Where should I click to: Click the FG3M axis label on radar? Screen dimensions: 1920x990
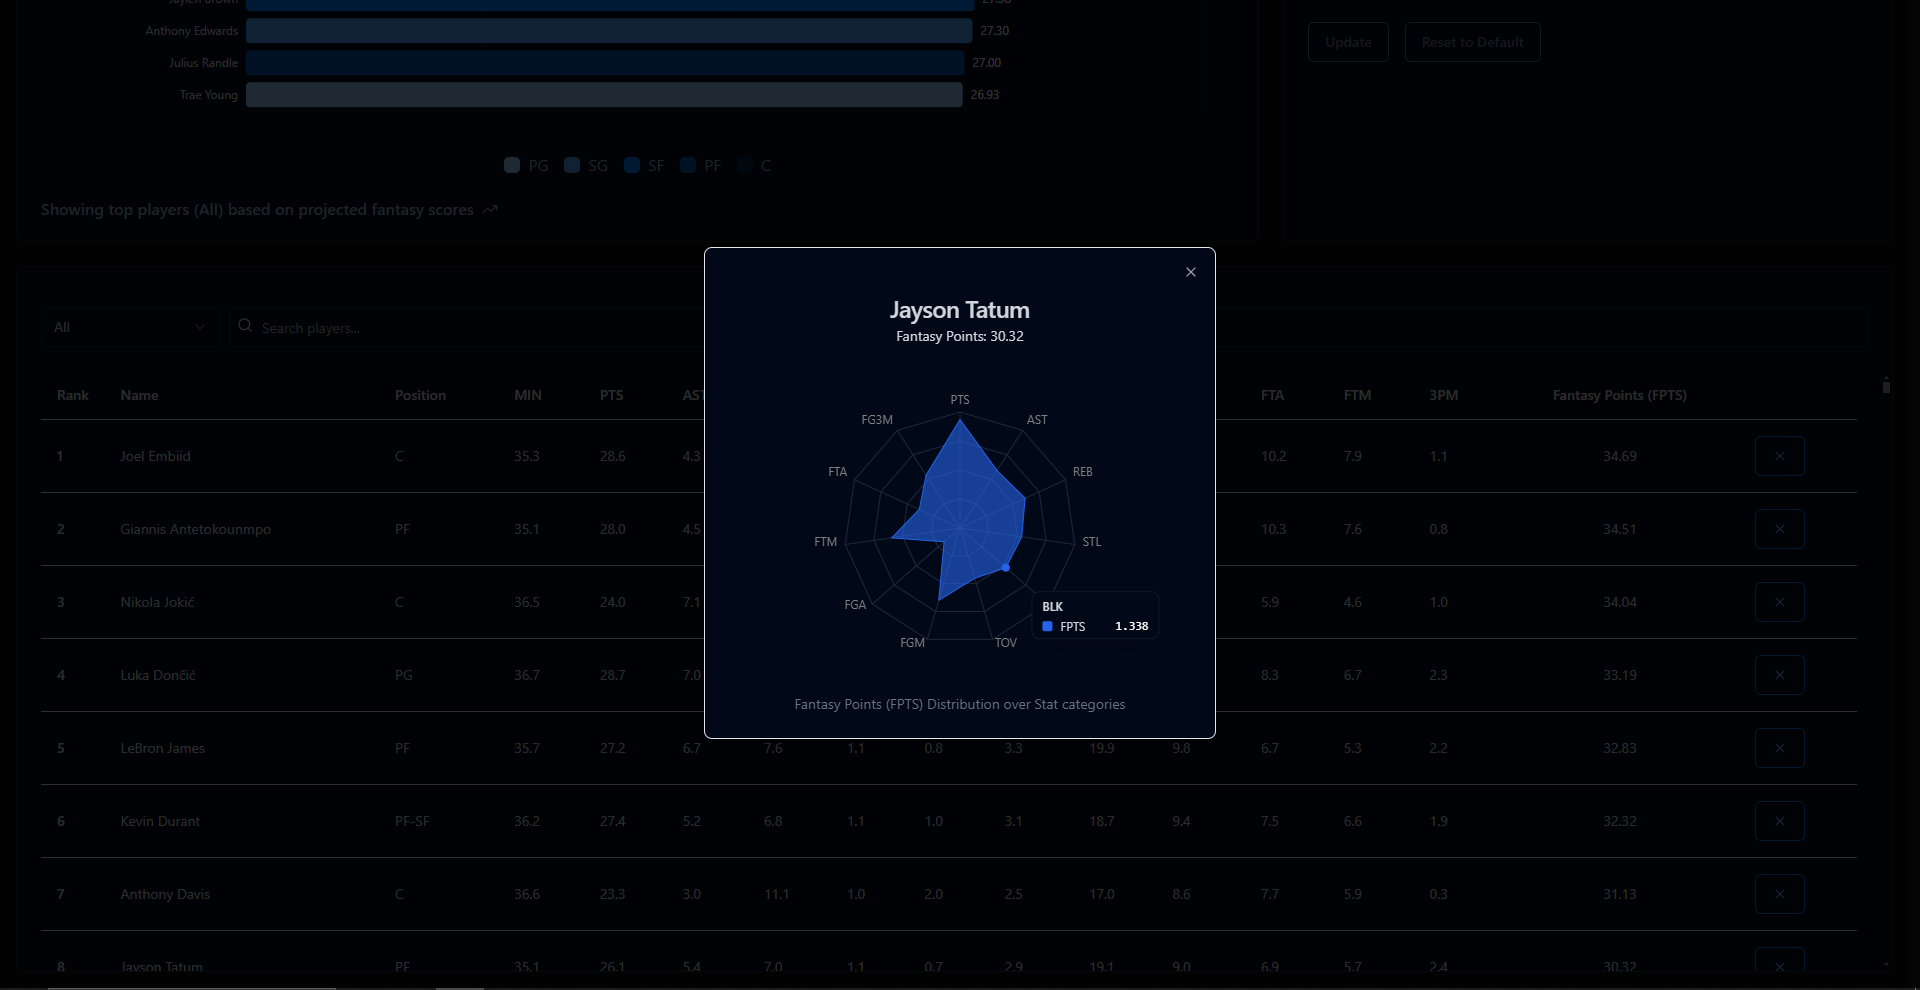coord(877,420)
